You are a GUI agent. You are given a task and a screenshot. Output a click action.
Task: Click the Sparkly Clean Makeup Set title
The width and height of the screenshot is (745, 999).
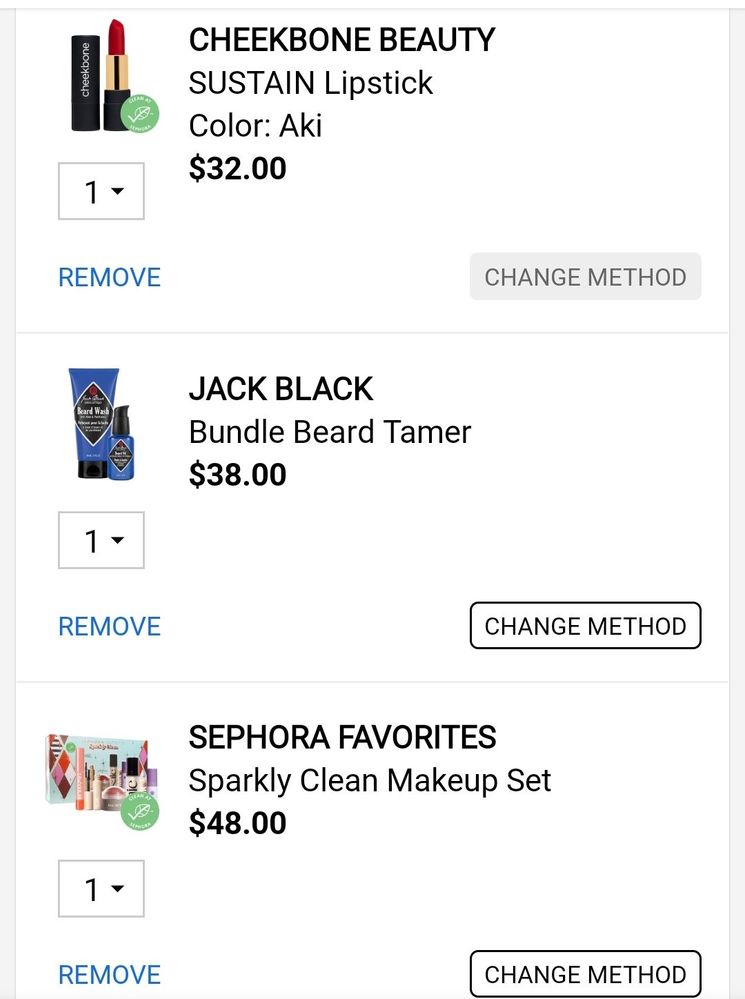click(x=370, y=781)
